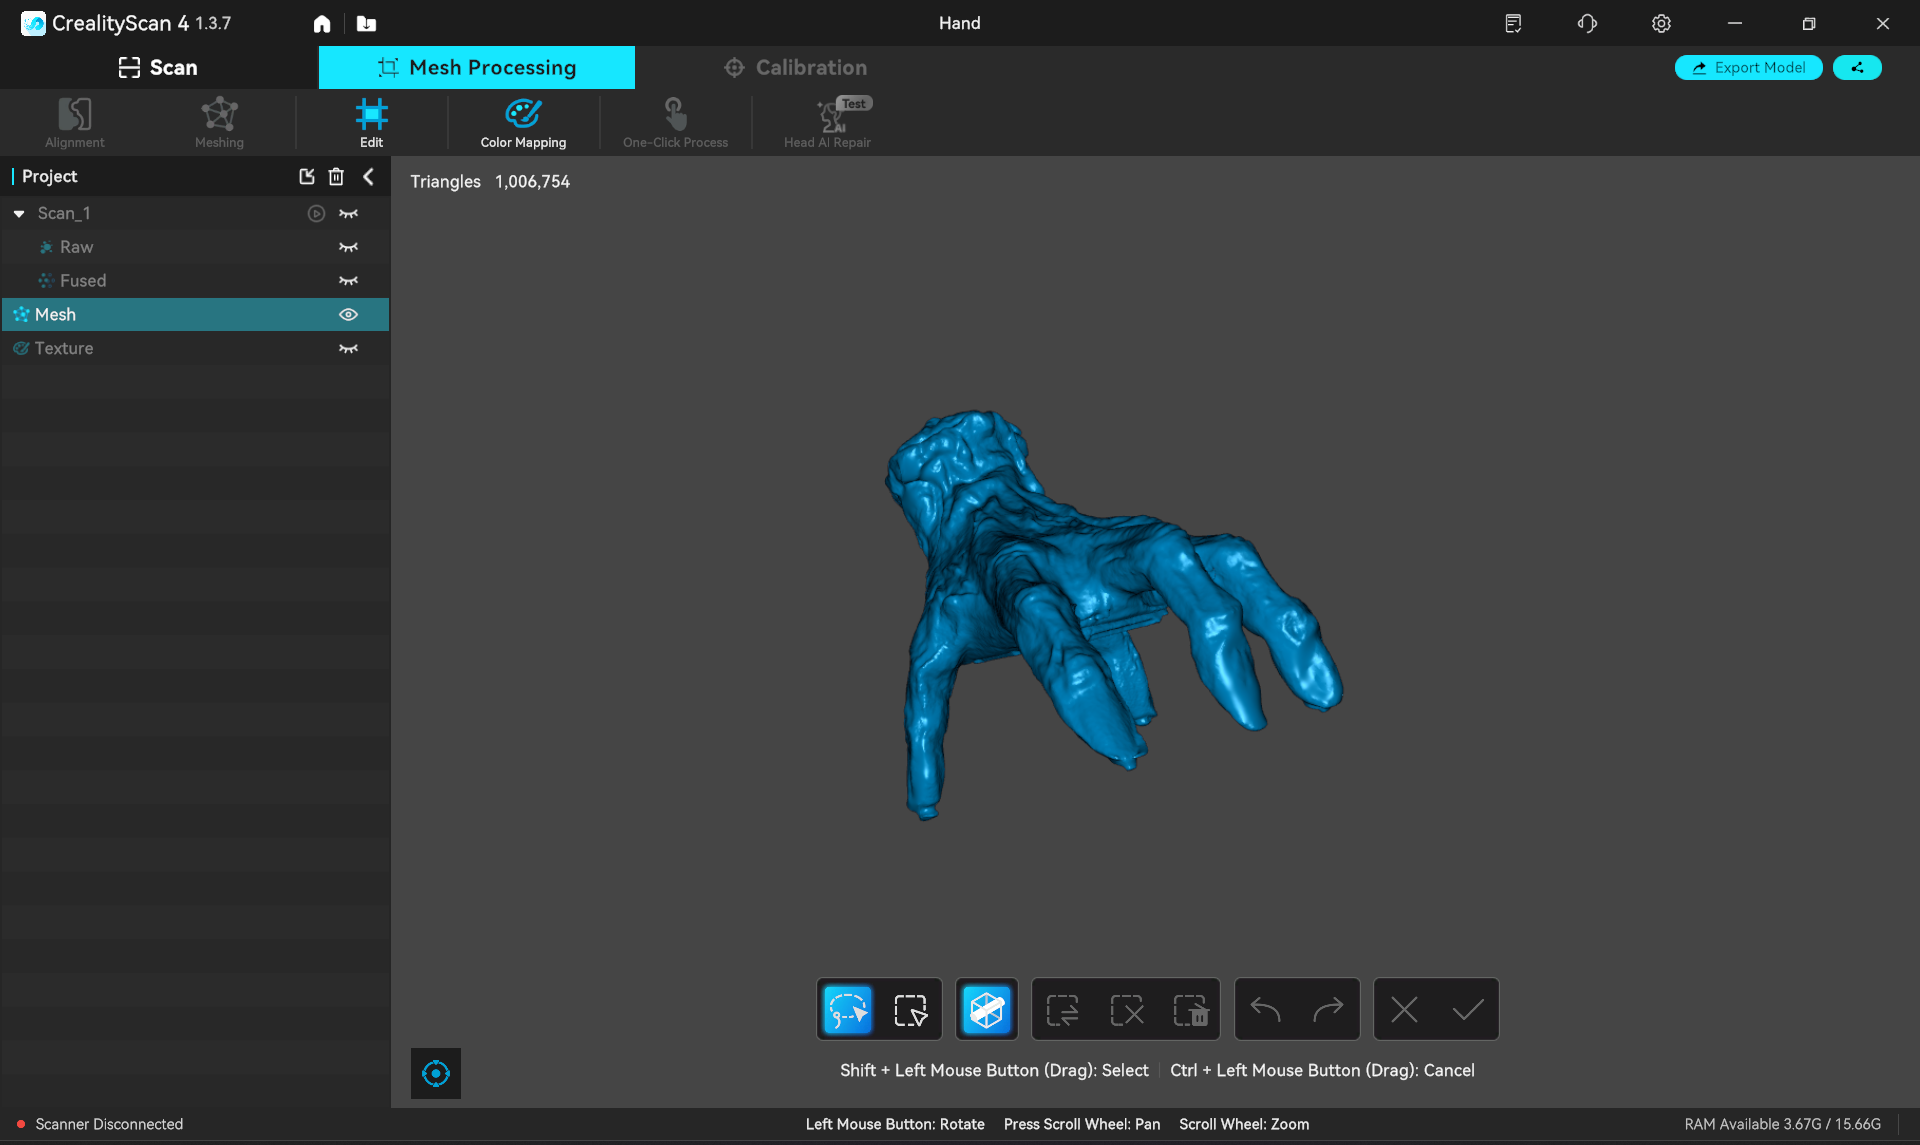Click the undo arrow
Viewport: 1920px width, 1145px height.
click(1265, 1010)
